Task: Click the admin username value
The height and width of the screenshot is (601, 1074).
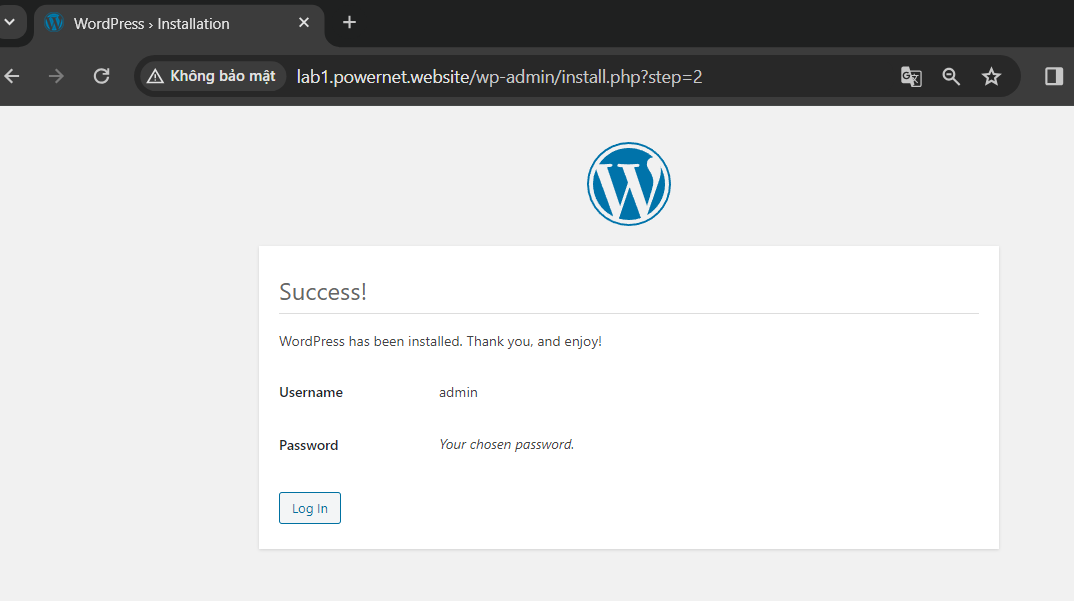Action: point(458,392)
